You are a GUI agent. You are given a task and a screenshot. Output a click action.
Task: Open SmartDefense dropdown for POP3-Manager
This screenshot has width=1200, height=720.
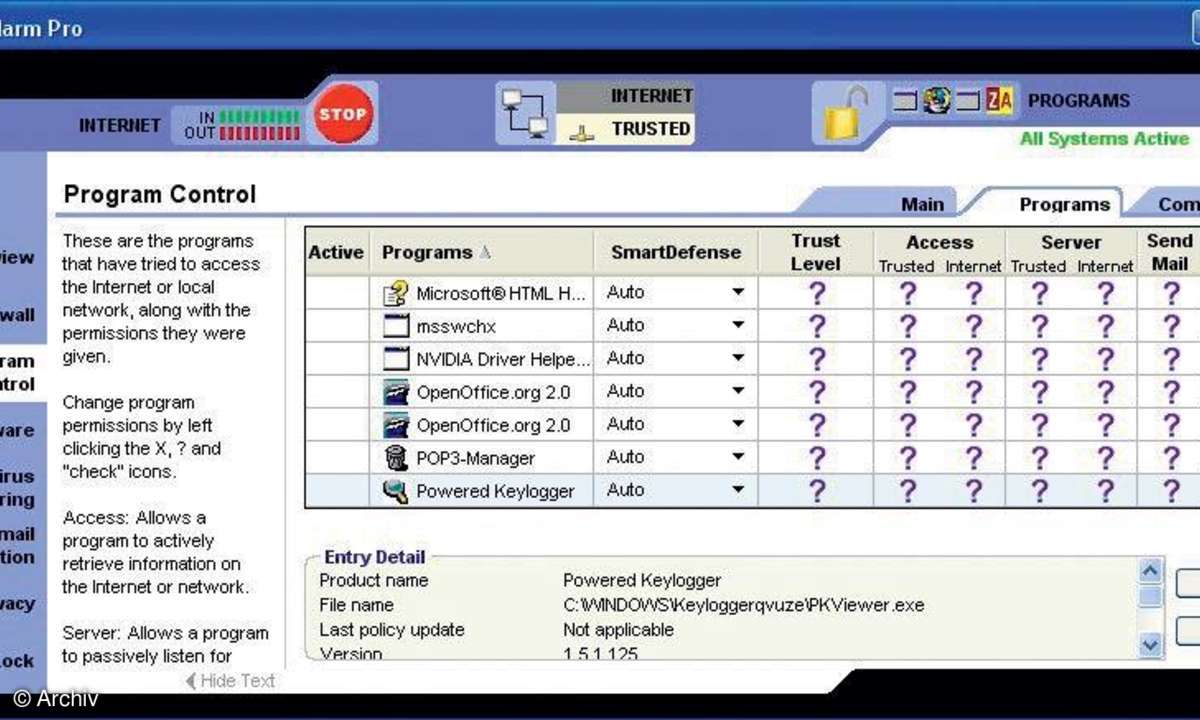738,457
